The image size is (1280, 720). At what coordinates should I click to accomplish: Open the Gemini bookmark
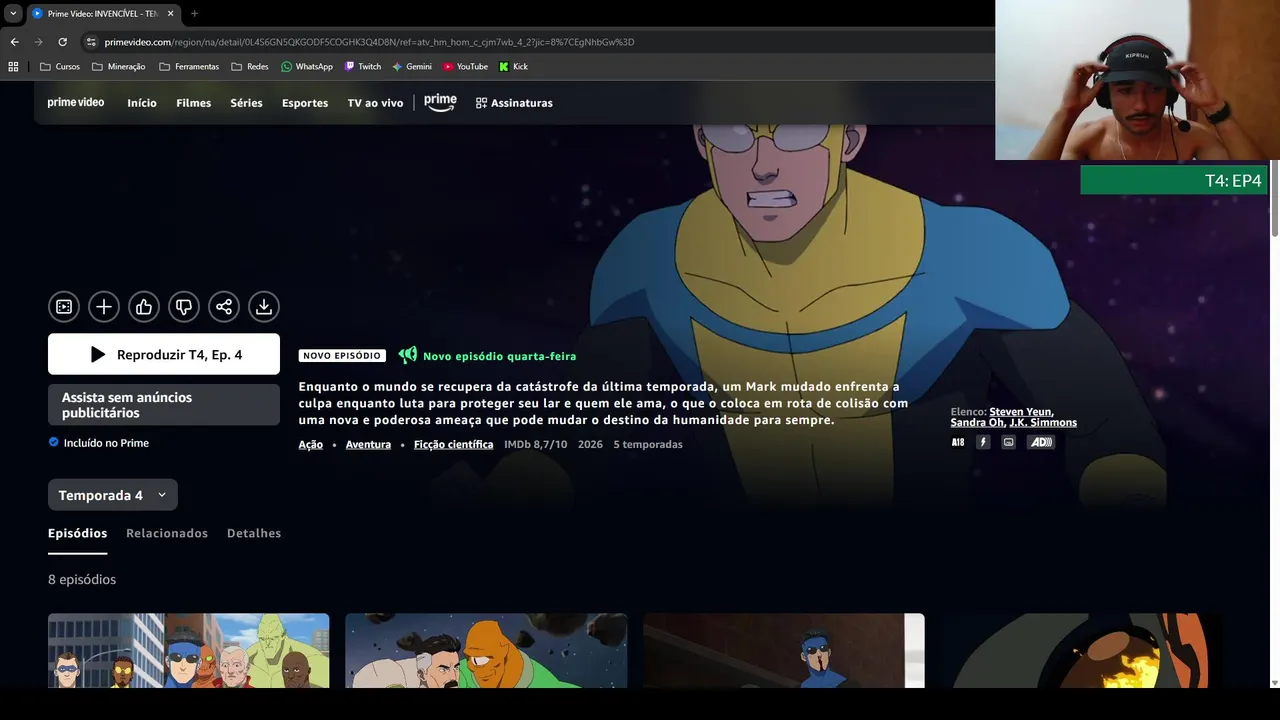coord(412,67)
